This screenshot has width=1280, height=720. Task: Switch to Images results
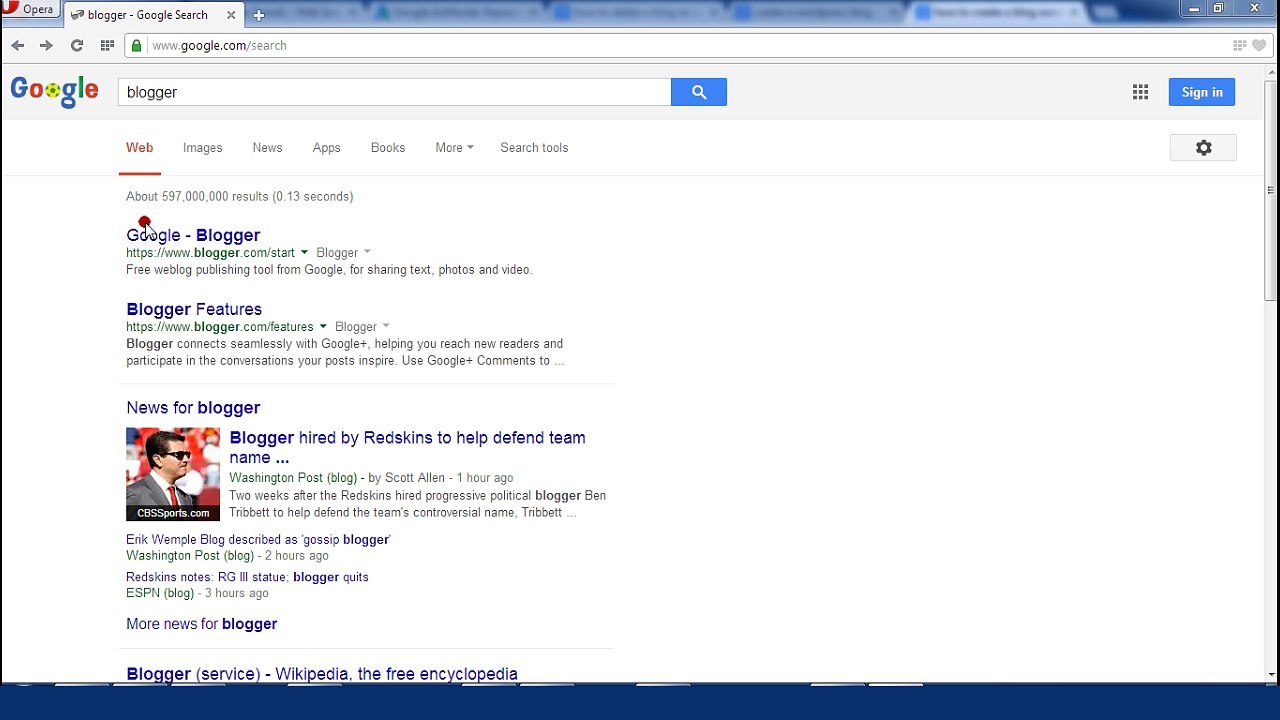coord(202,148)
